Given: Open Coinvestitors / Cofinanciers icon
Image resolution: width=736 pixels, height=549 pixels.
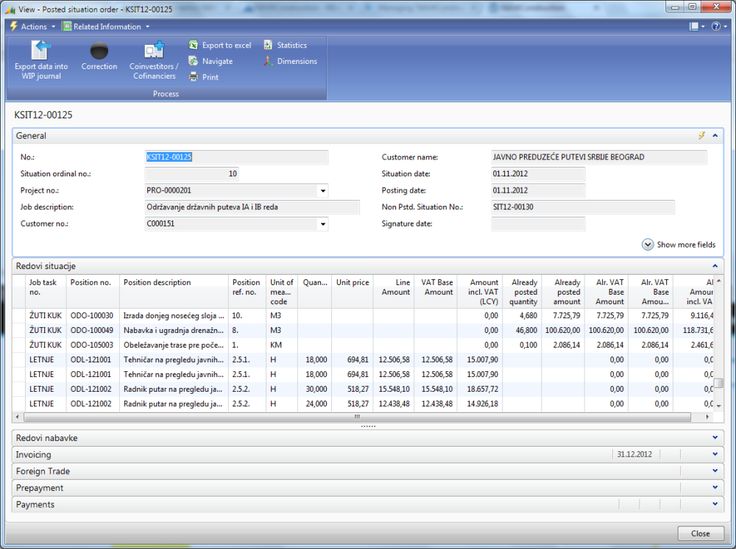Looking at the screenshot, I should tap(154, 50).
